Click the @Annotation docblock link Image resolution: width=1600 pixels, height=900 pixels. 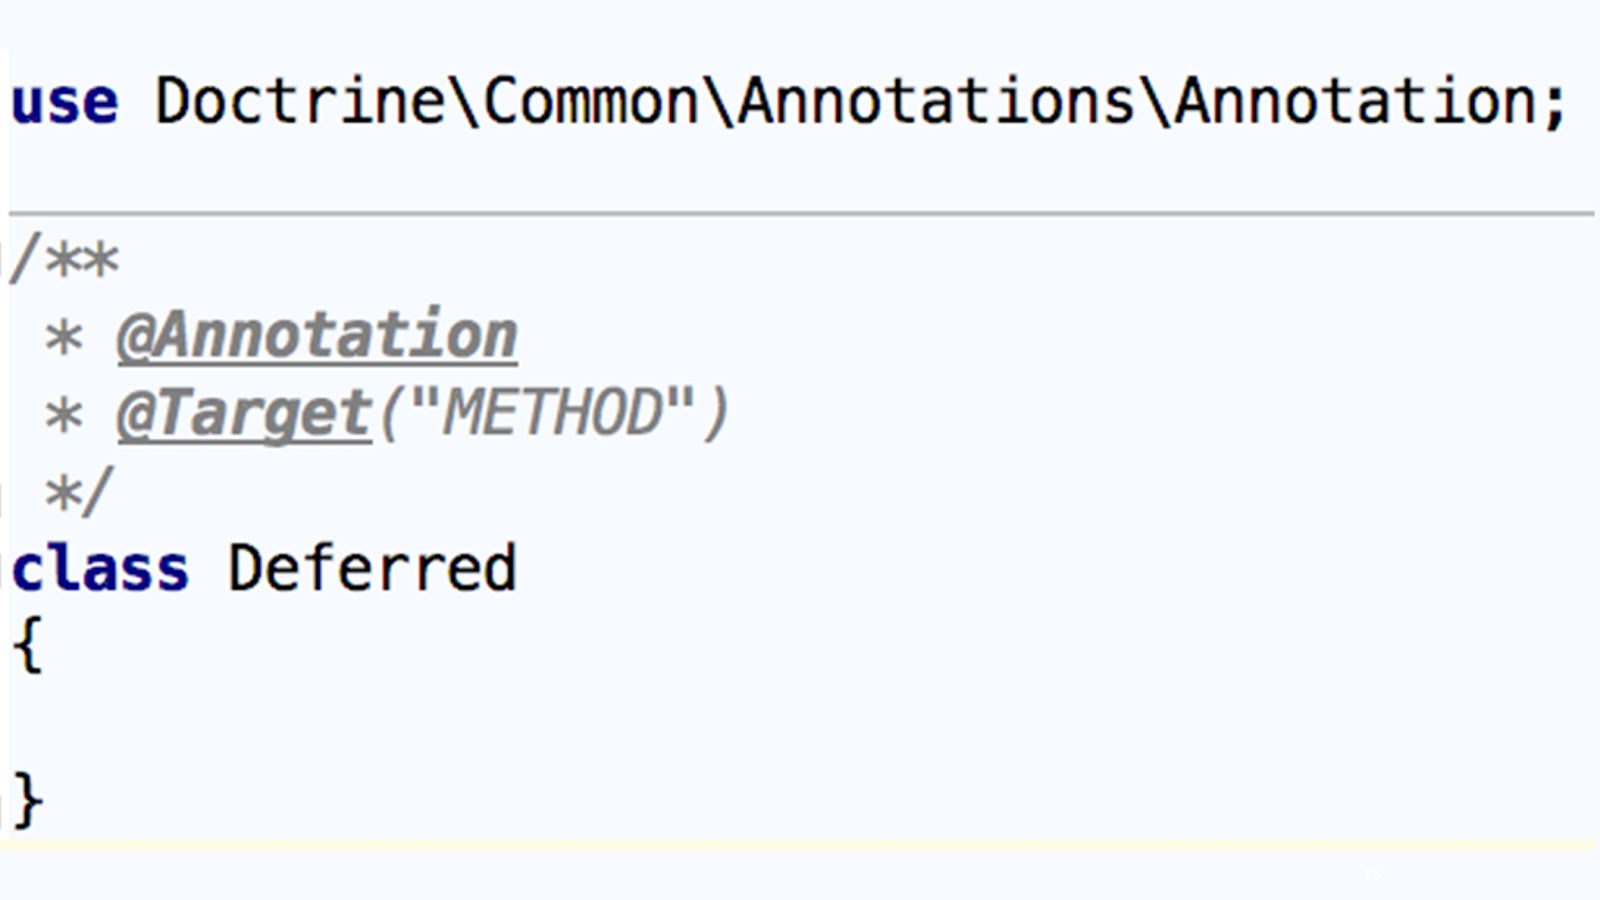317,335
